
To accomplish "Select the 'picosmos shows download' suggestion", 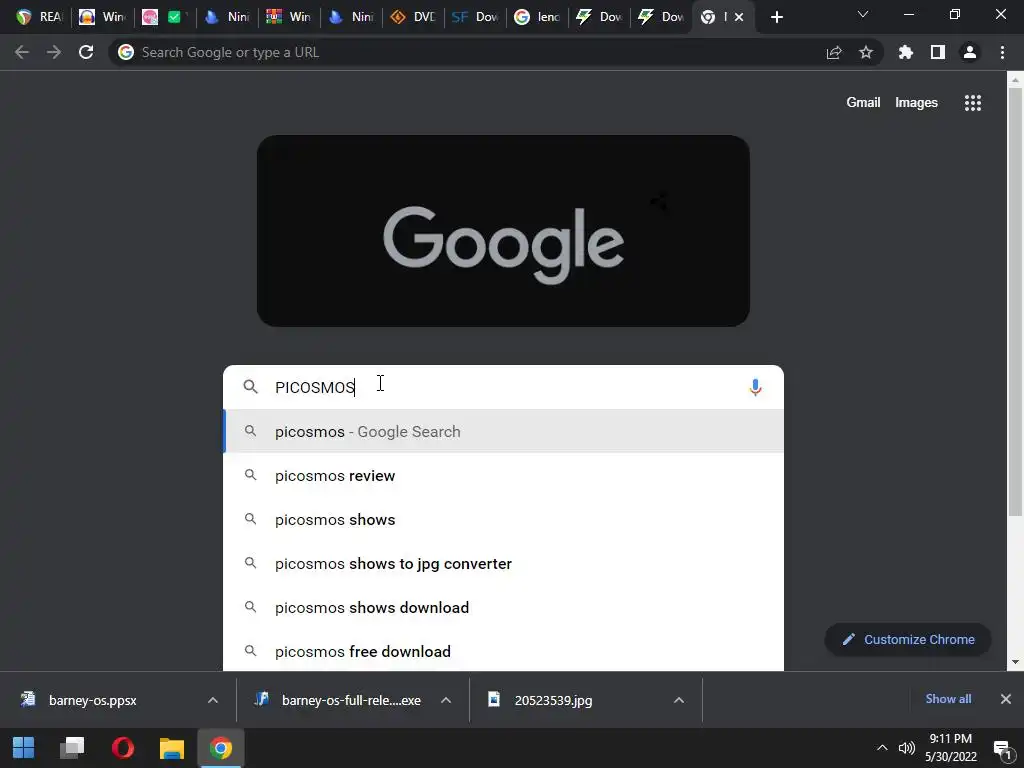I will 504,607.
